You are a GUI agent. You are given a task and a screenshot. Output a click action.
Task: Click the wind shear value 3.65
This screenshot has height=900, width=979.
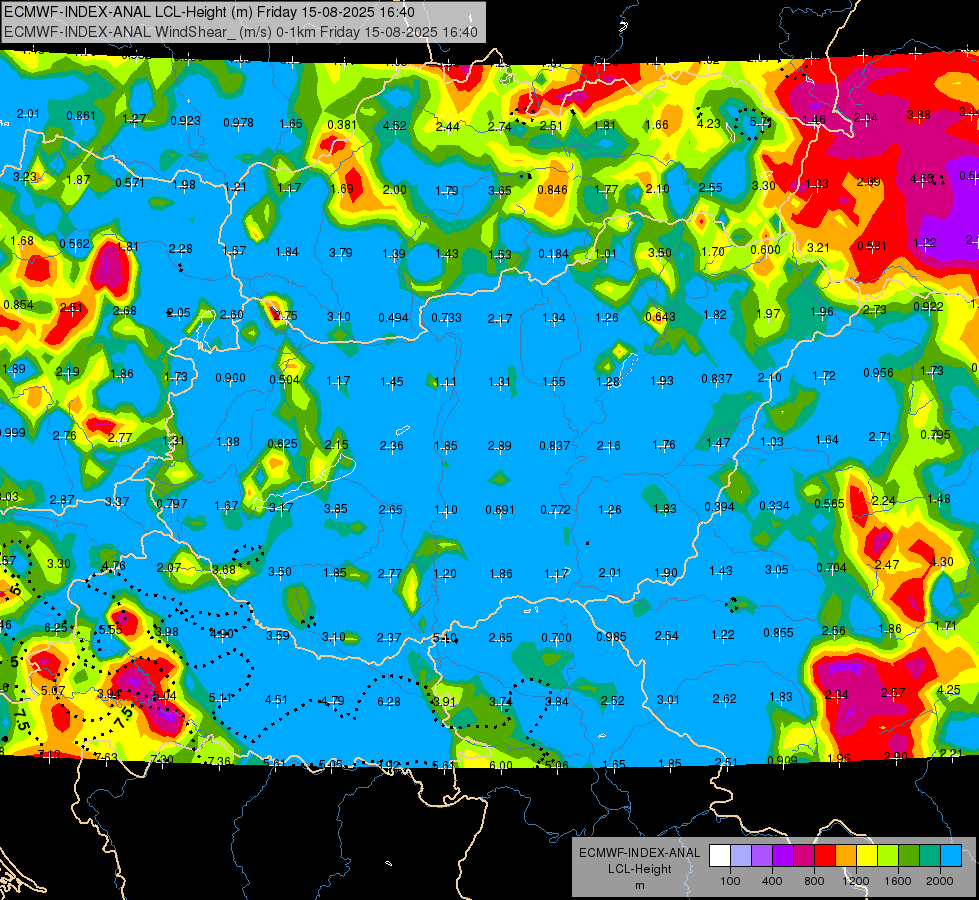[x=499, y=190]
